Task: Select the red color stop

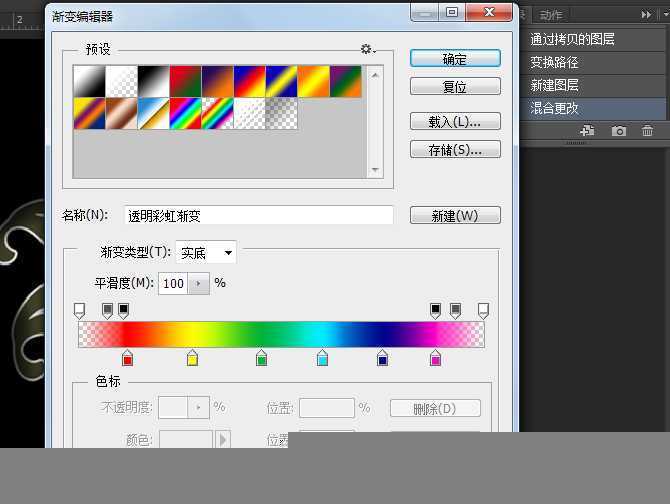Action: (x=127, y=358)
